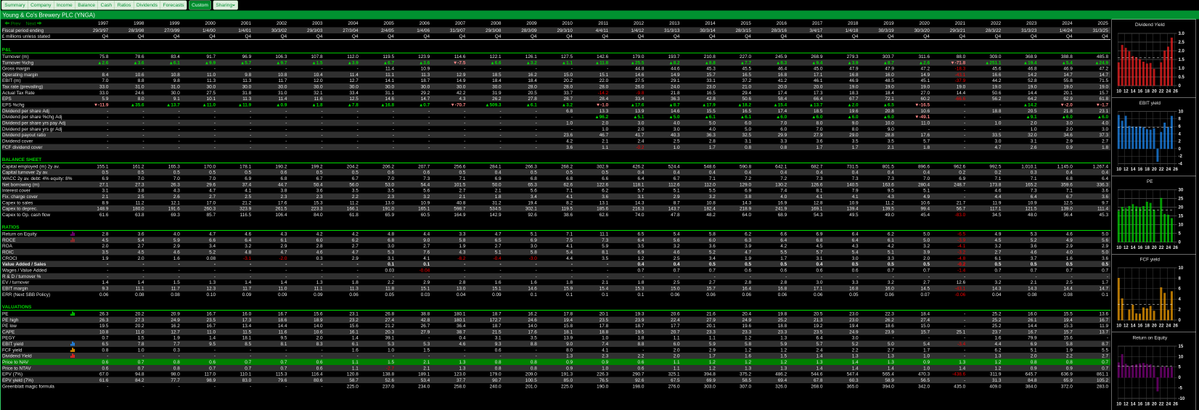Click the purple chart icon for Return on Equity
Screen dimensions: 1199x410
pos(72,233)
